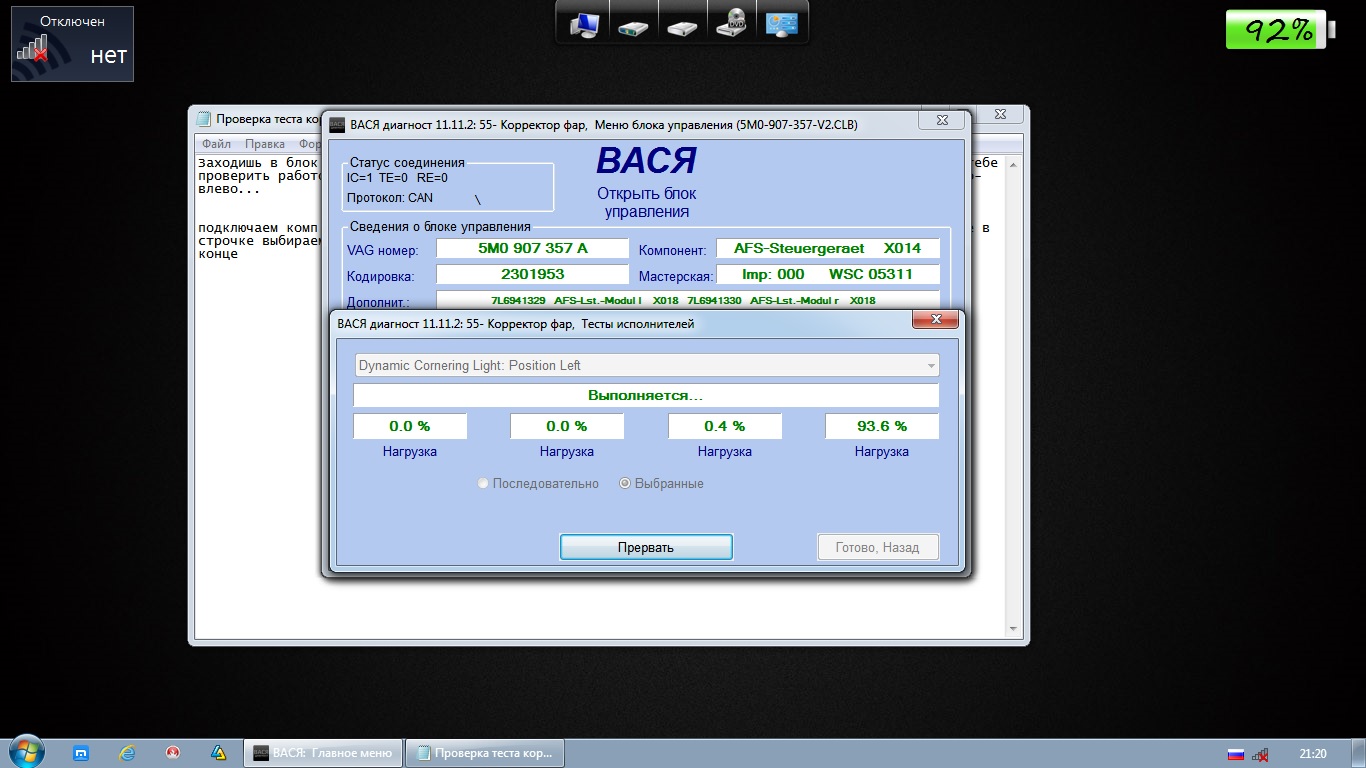Click the Windows Start orb
1366x768 pixels.
pos(25,752)
